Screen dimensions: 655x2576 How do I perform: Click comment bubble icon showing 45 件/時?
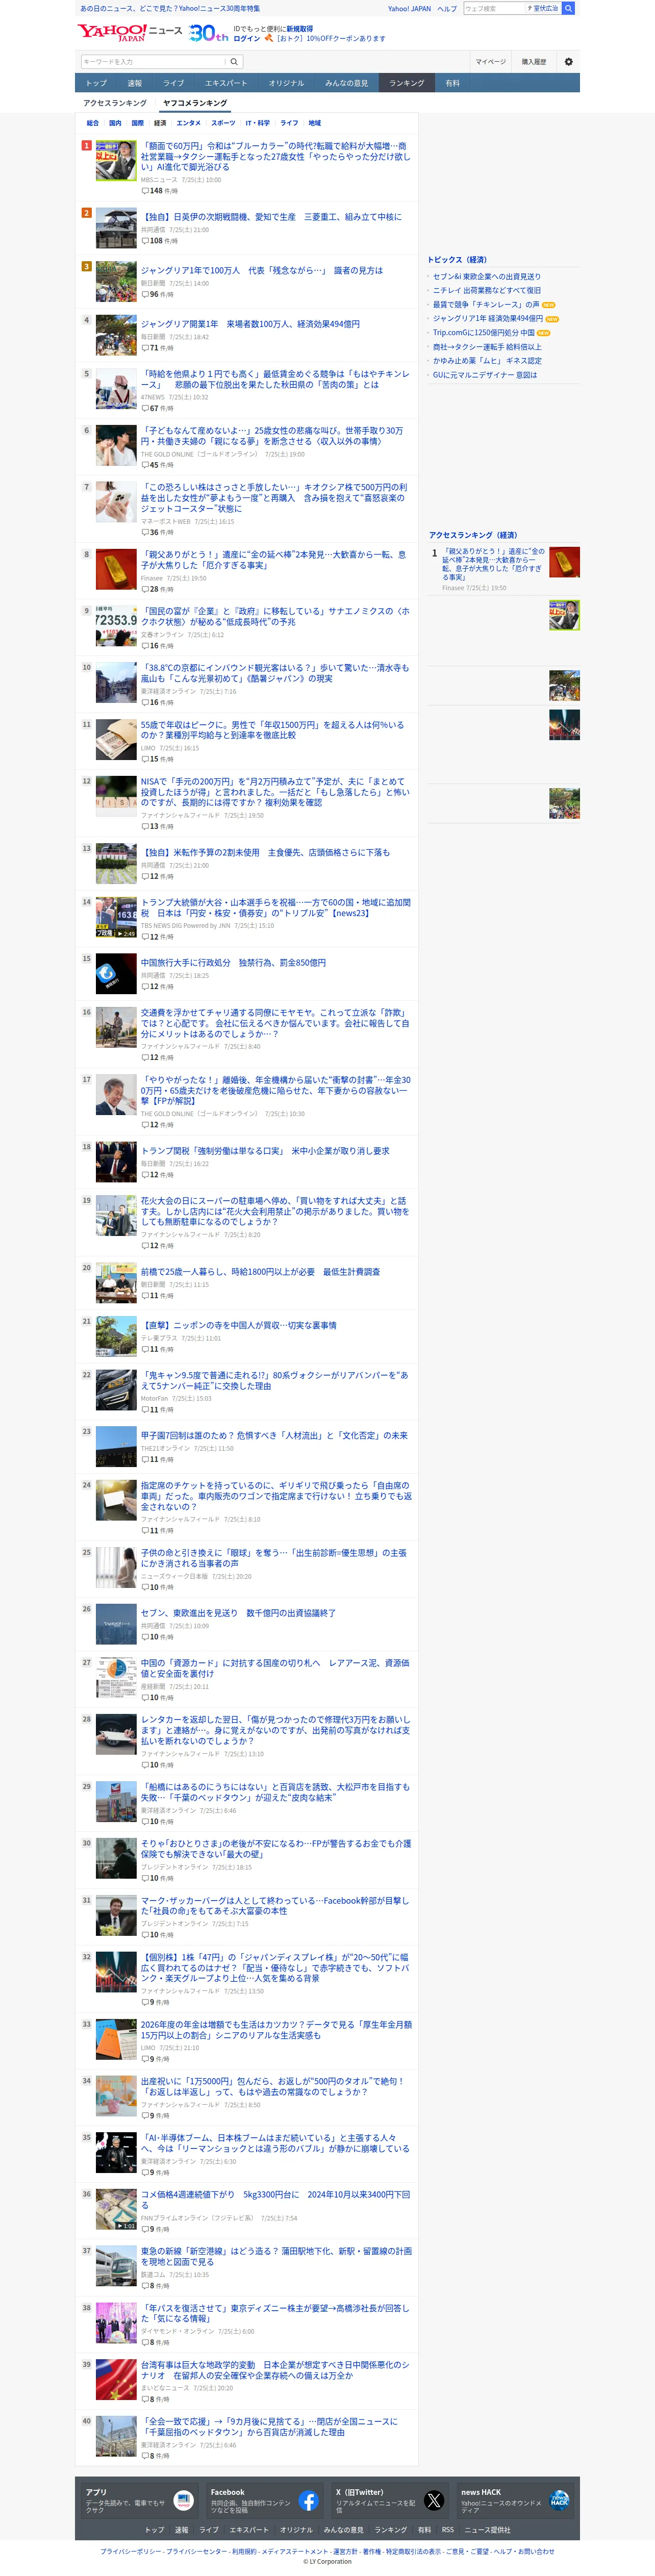145,465
